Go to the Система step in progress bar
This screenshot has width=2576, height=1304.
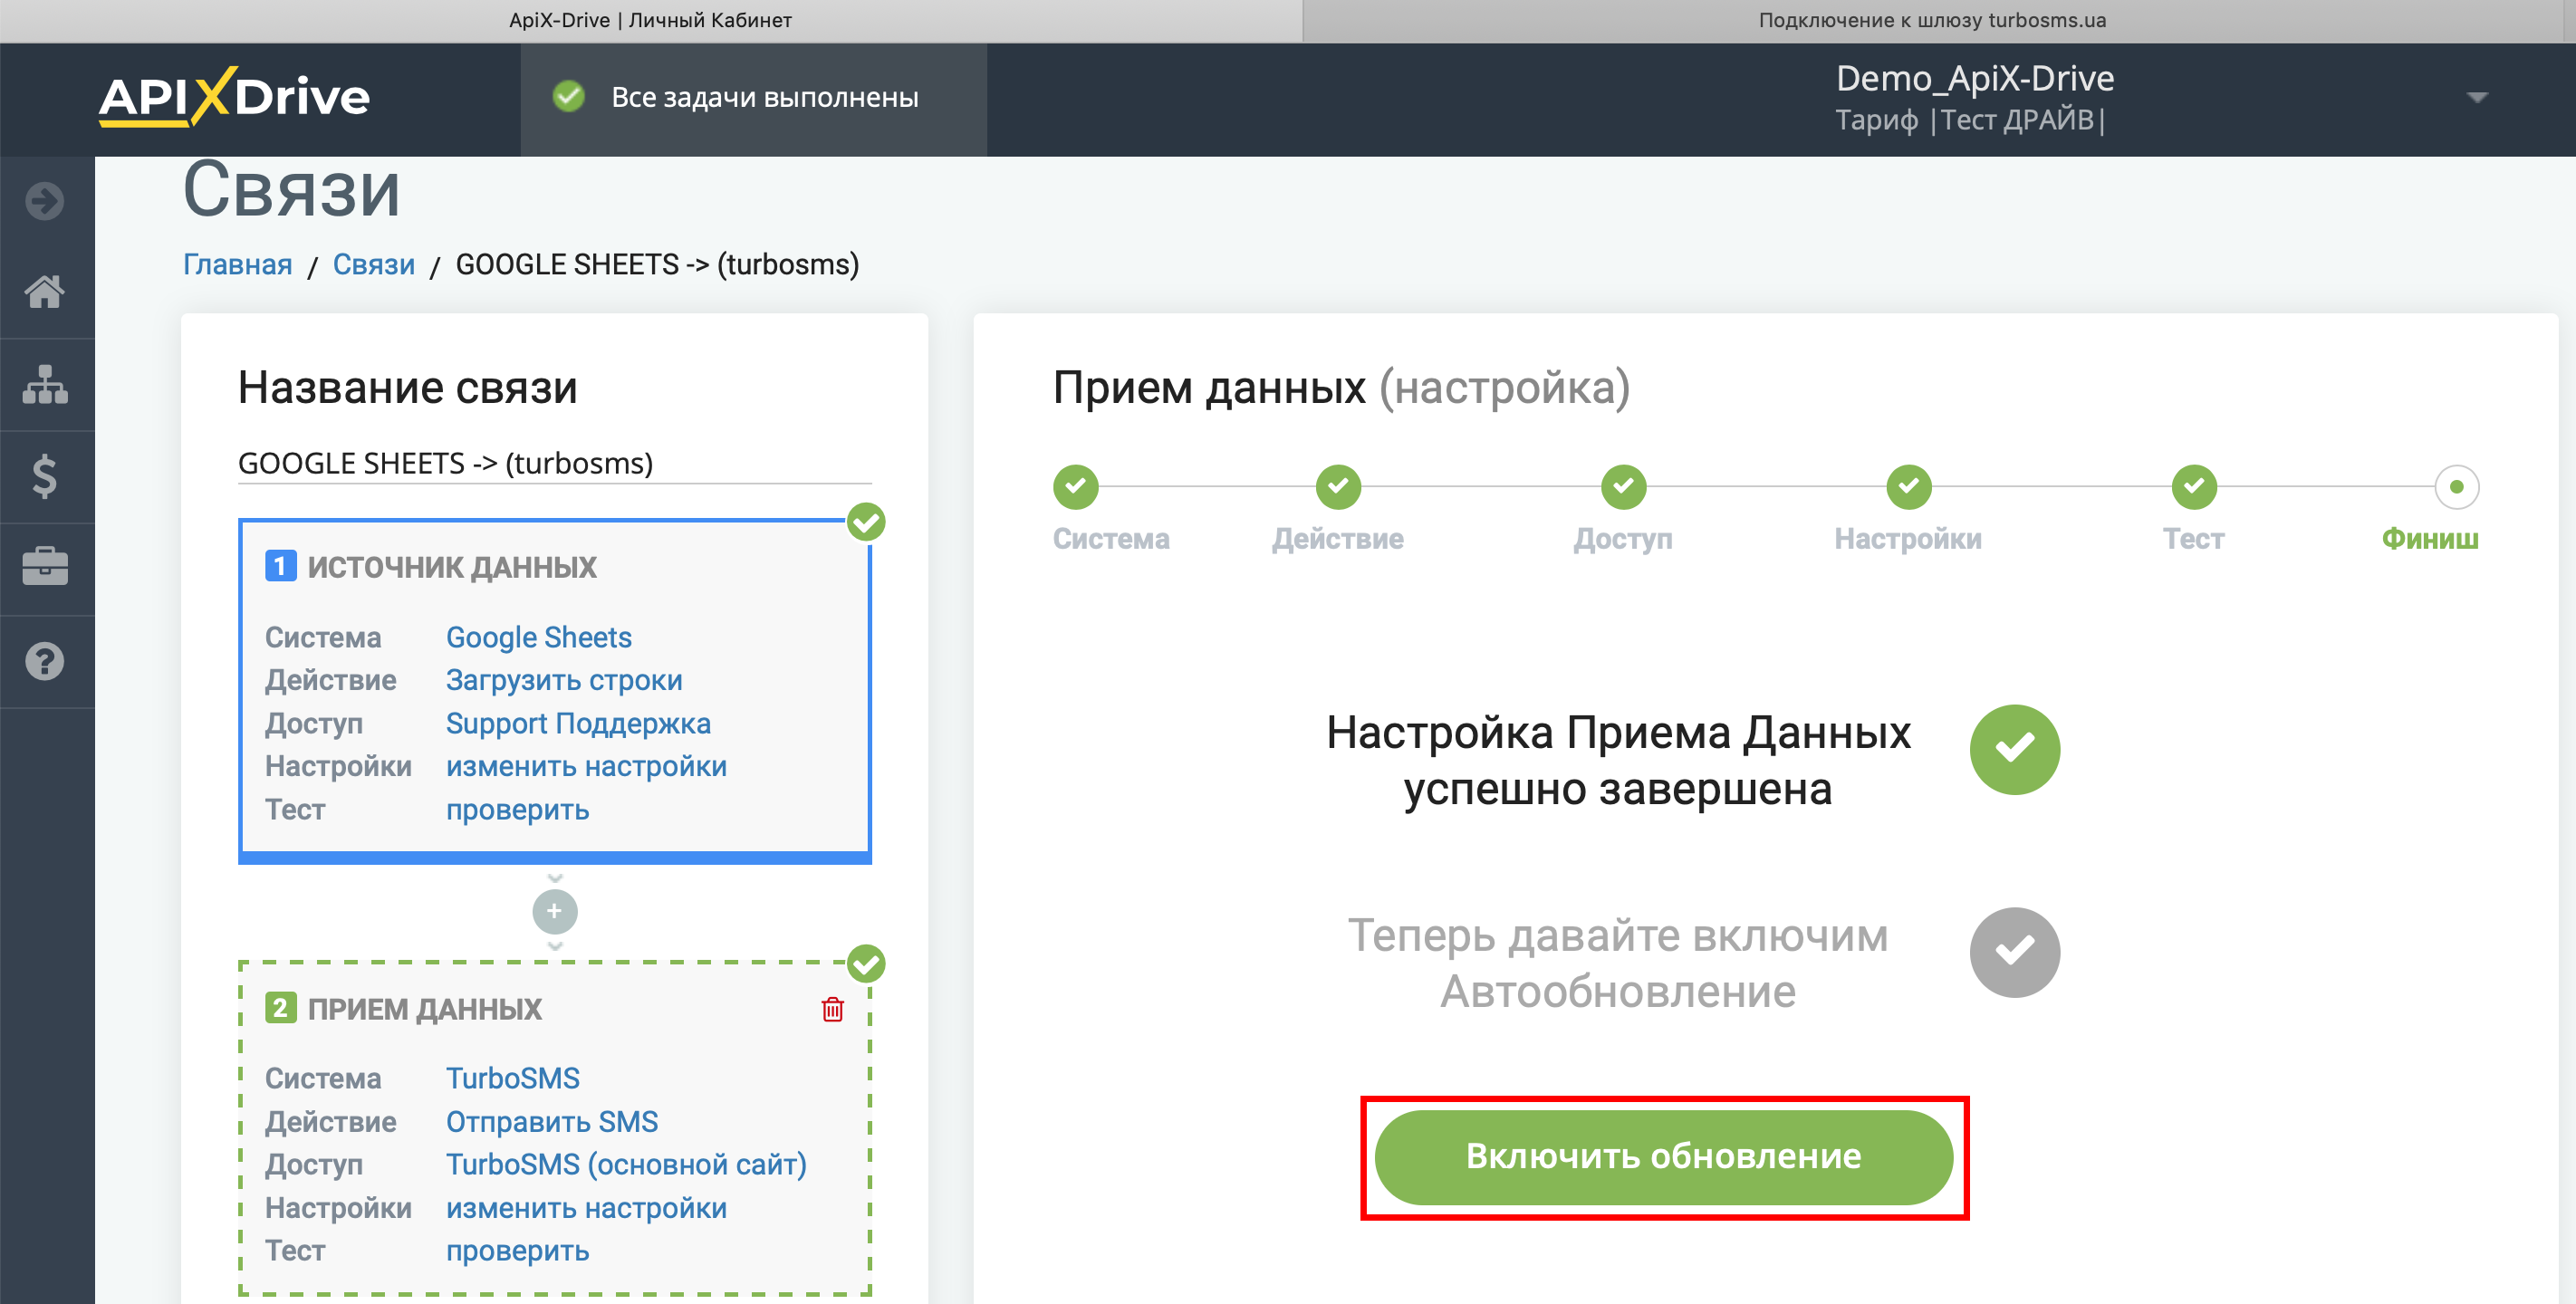1076,487
